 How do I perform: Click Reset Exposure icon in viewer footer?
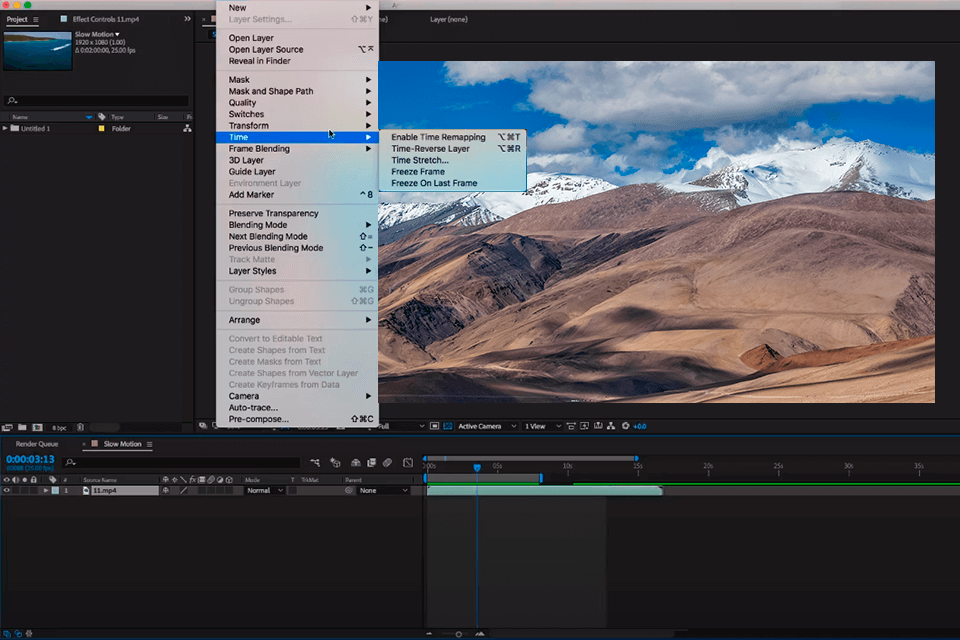pos(626,426)
